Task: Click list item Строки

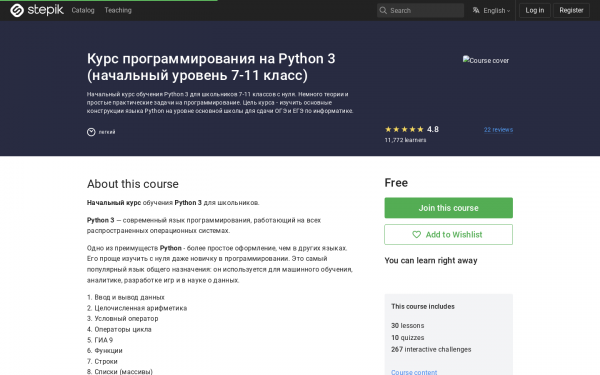Action: click(106, 361)
